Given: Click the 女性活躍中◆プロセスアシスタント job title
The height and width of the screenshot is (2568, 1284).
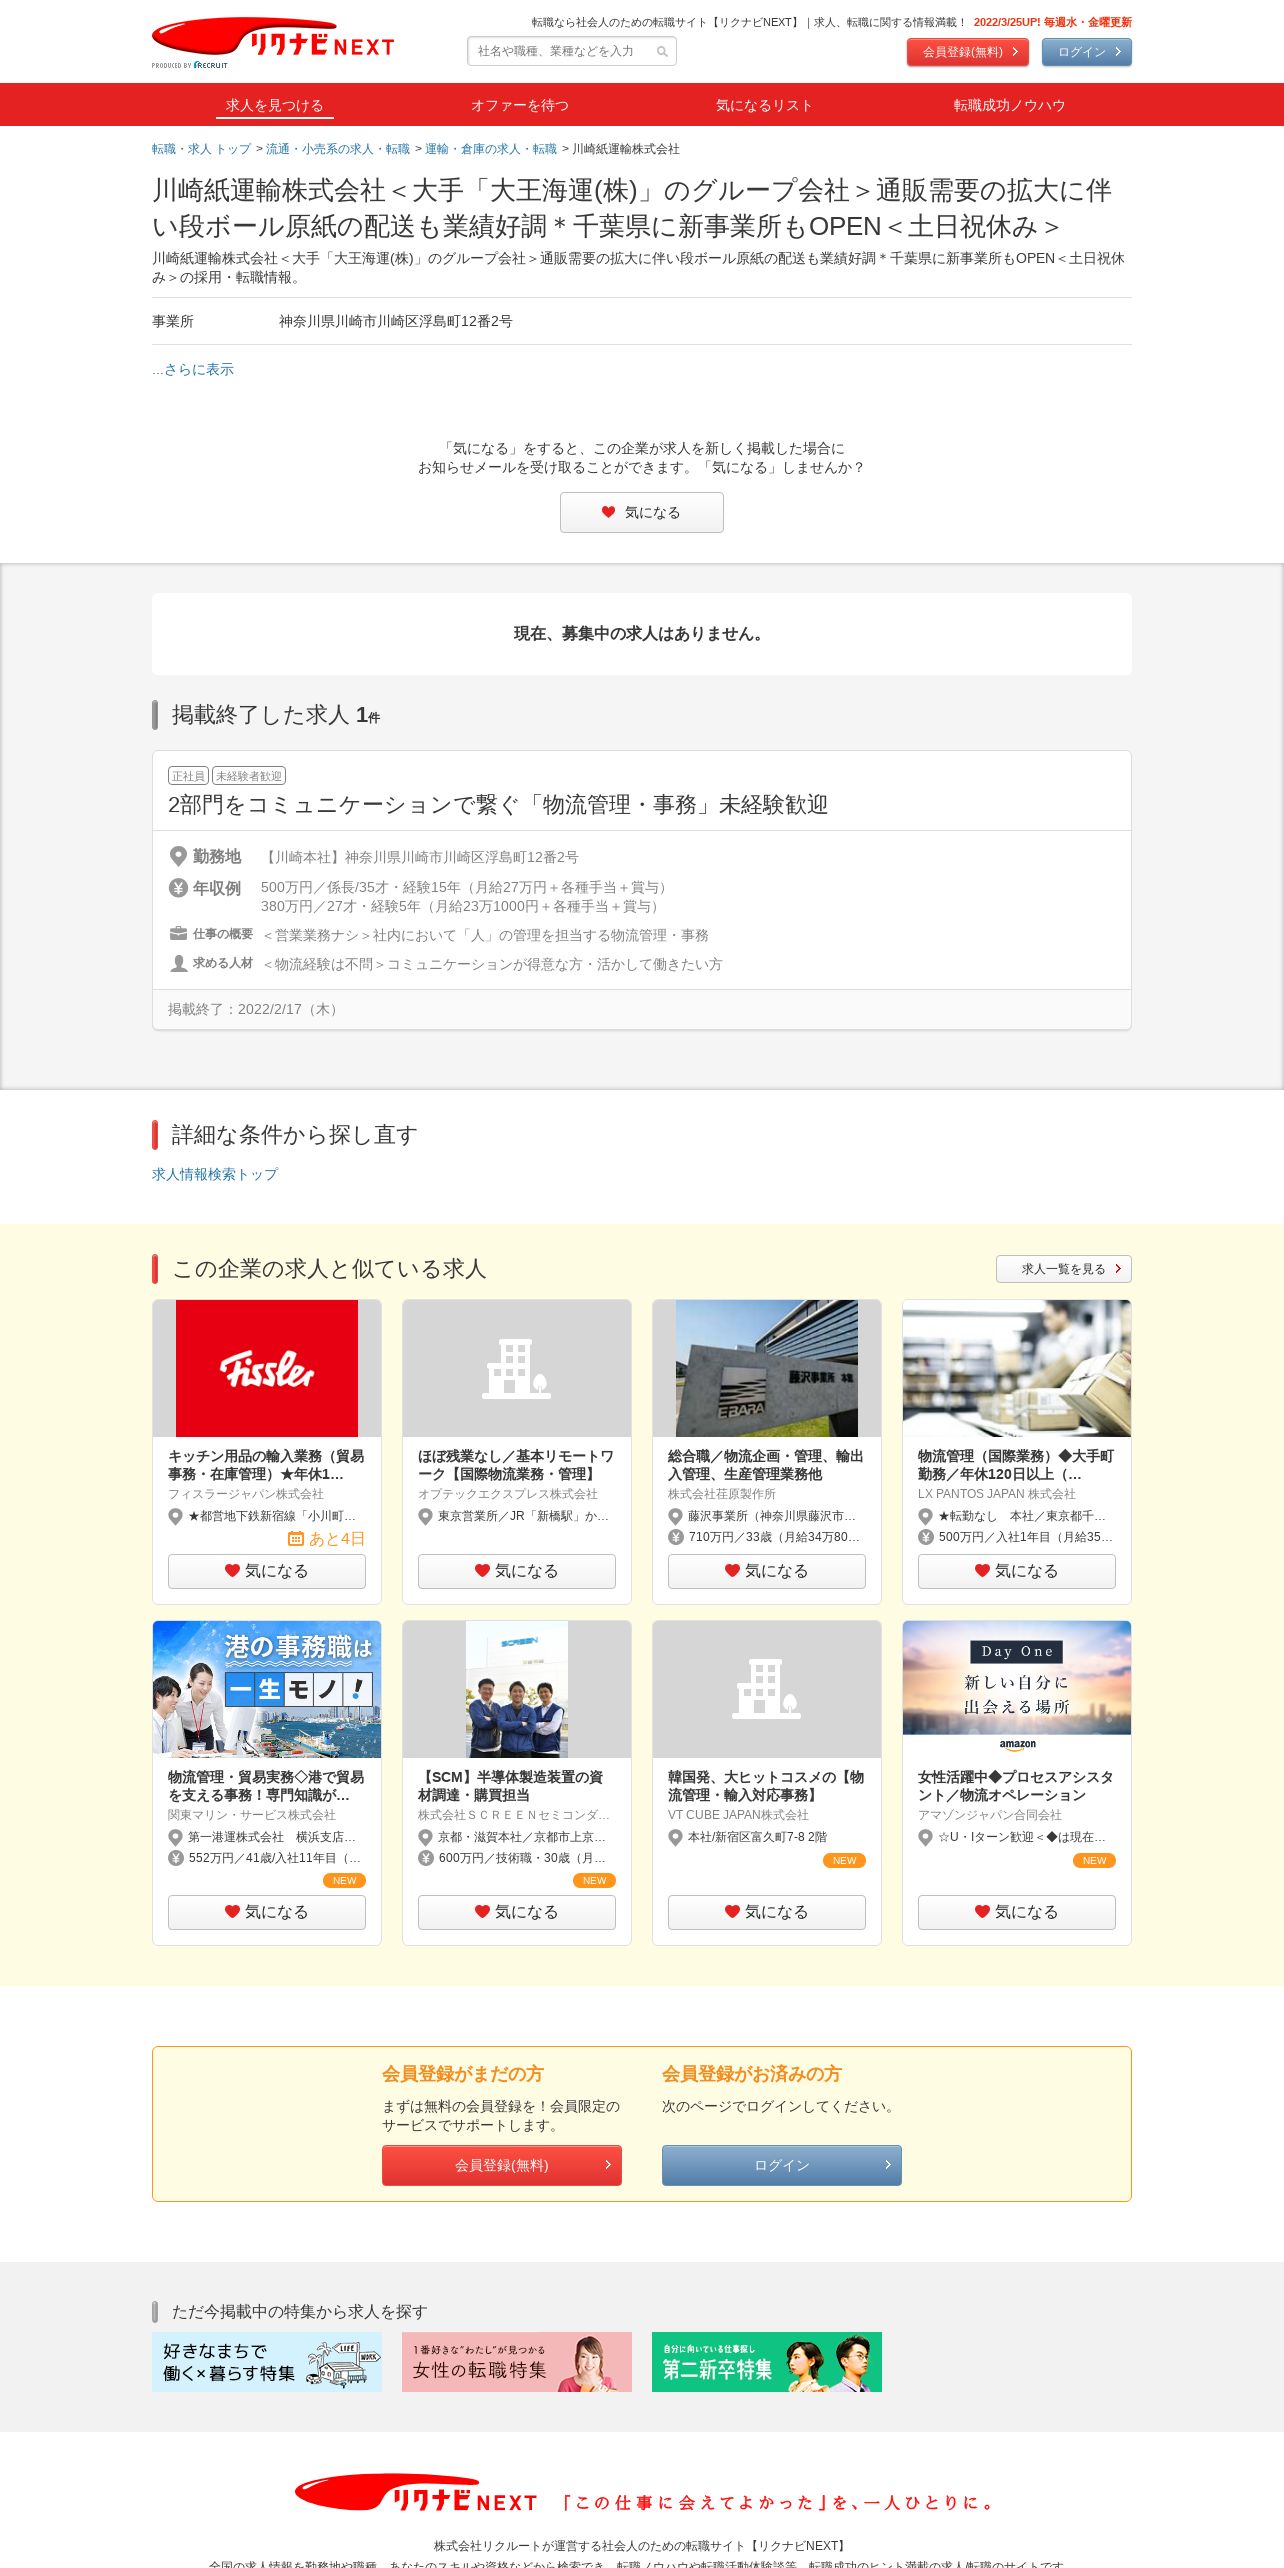Looking at the screenshot, I should [1016, 1786].
